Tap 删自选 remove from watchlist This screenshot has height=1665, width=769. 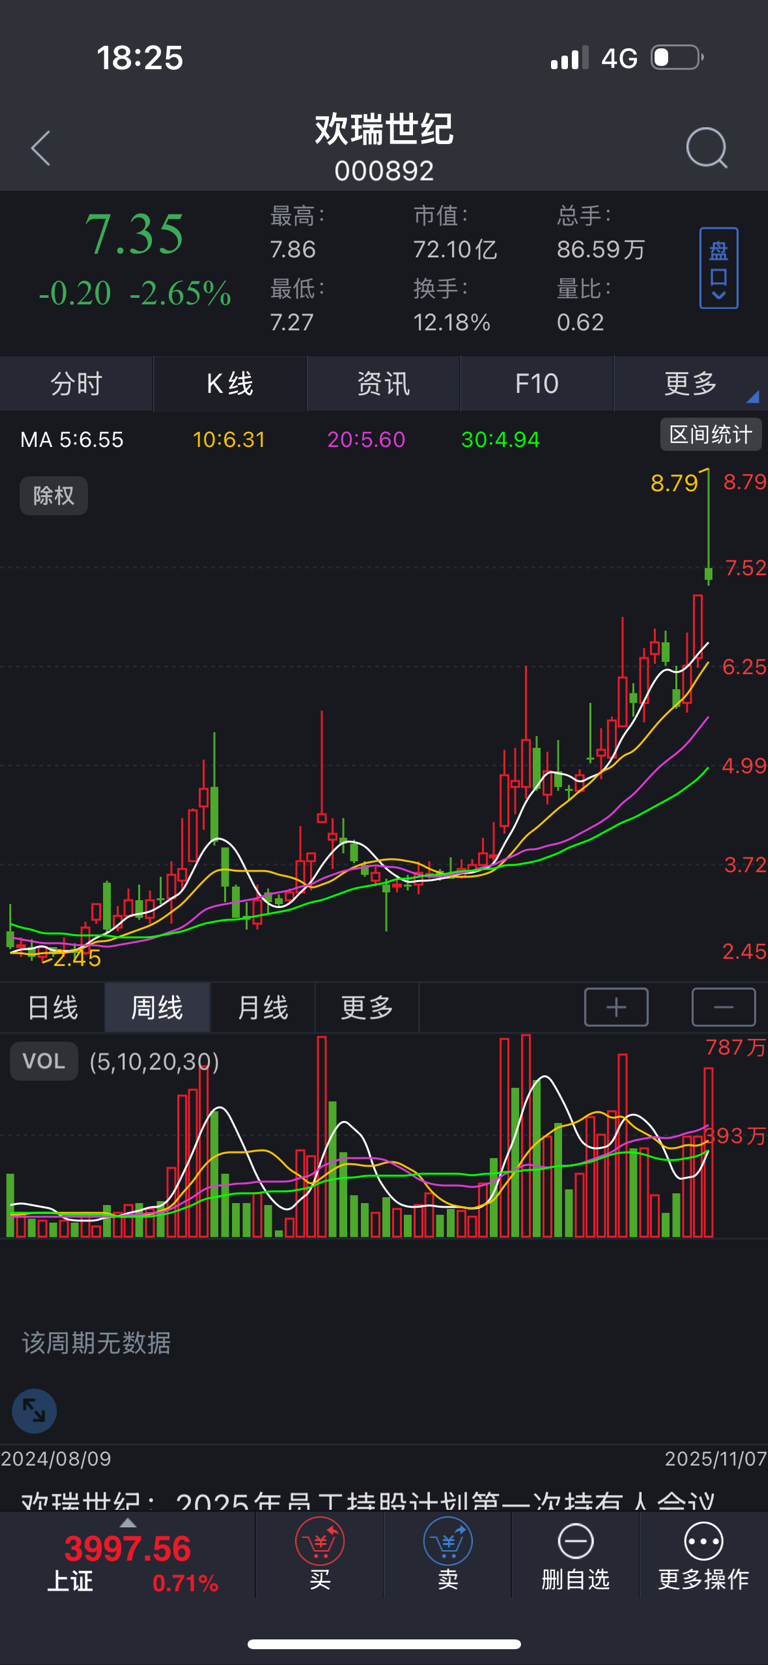[576, 1555]
